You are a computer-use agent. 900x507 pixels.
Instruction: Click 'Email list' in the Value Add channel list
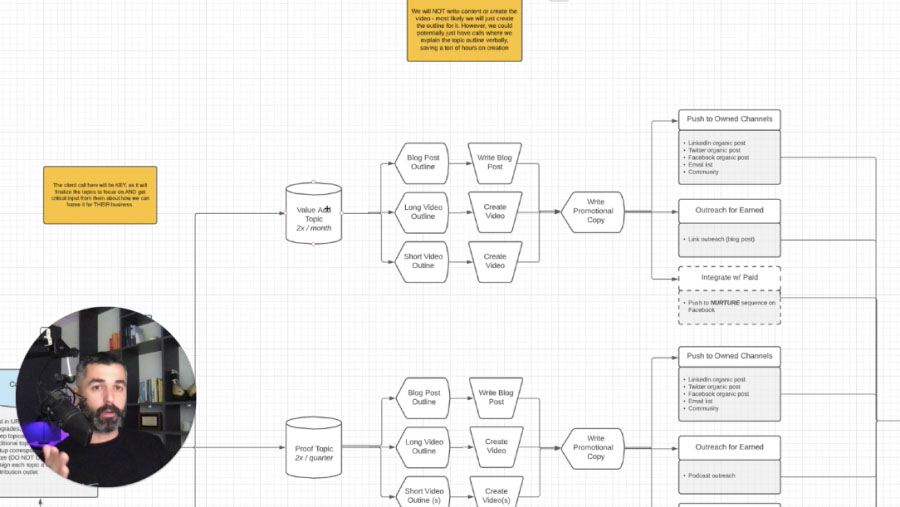[700, 165]
